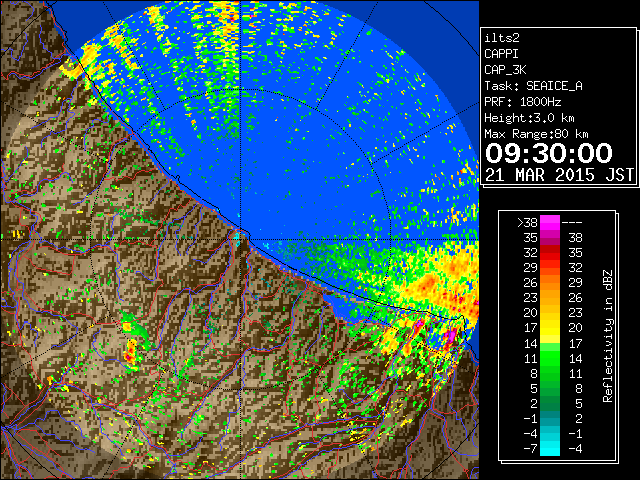Pick the cyan -7 dBZ legend color

pos(550,449)
